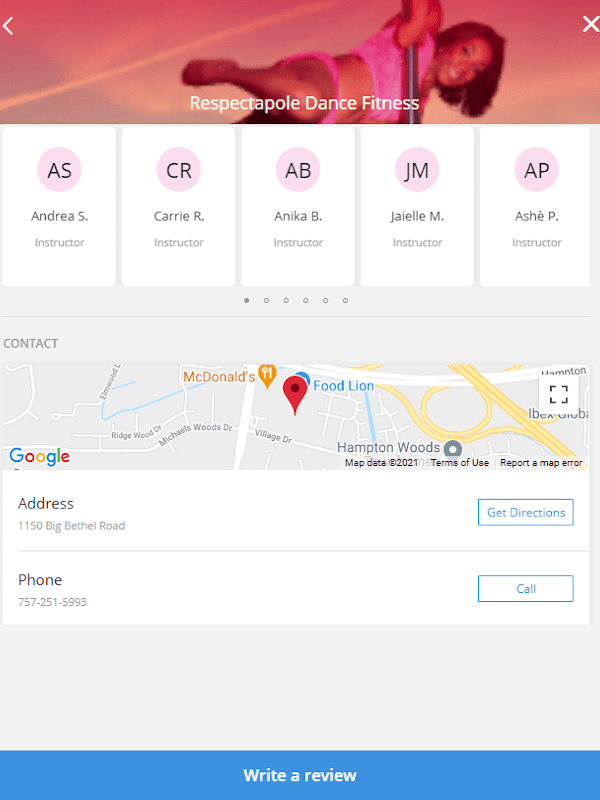Image resolution: width=600 pixels, height=800 pixels.
Task: Click Report a map error link
Action: [541, 463]
